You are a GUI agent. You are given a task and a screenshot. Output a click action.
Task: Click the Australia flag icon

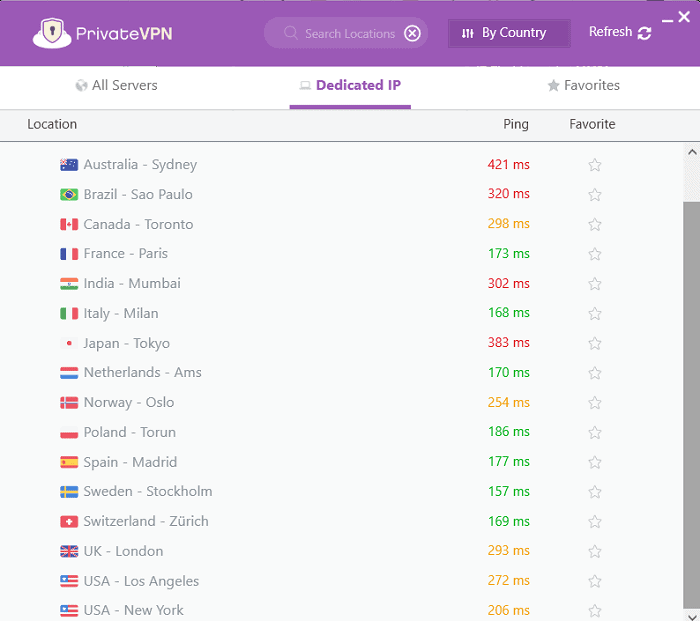point(69,165)
